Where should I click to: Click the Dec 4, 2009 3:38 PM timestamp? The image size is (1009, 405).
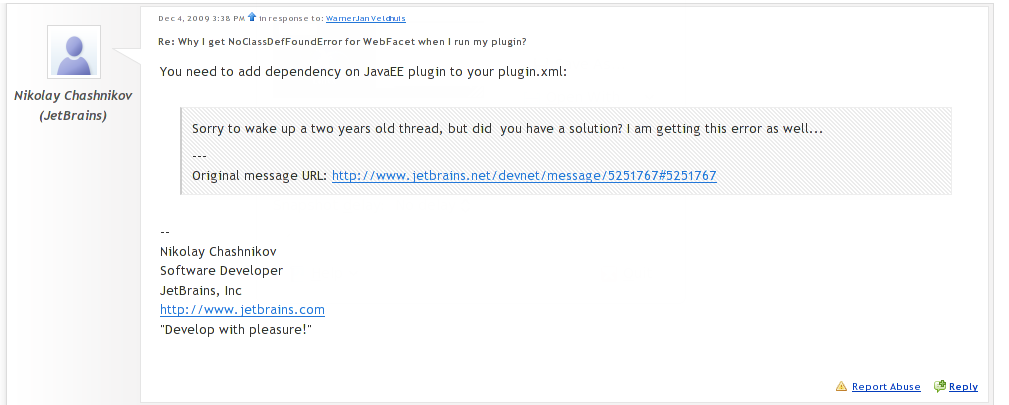click(201, 19)
